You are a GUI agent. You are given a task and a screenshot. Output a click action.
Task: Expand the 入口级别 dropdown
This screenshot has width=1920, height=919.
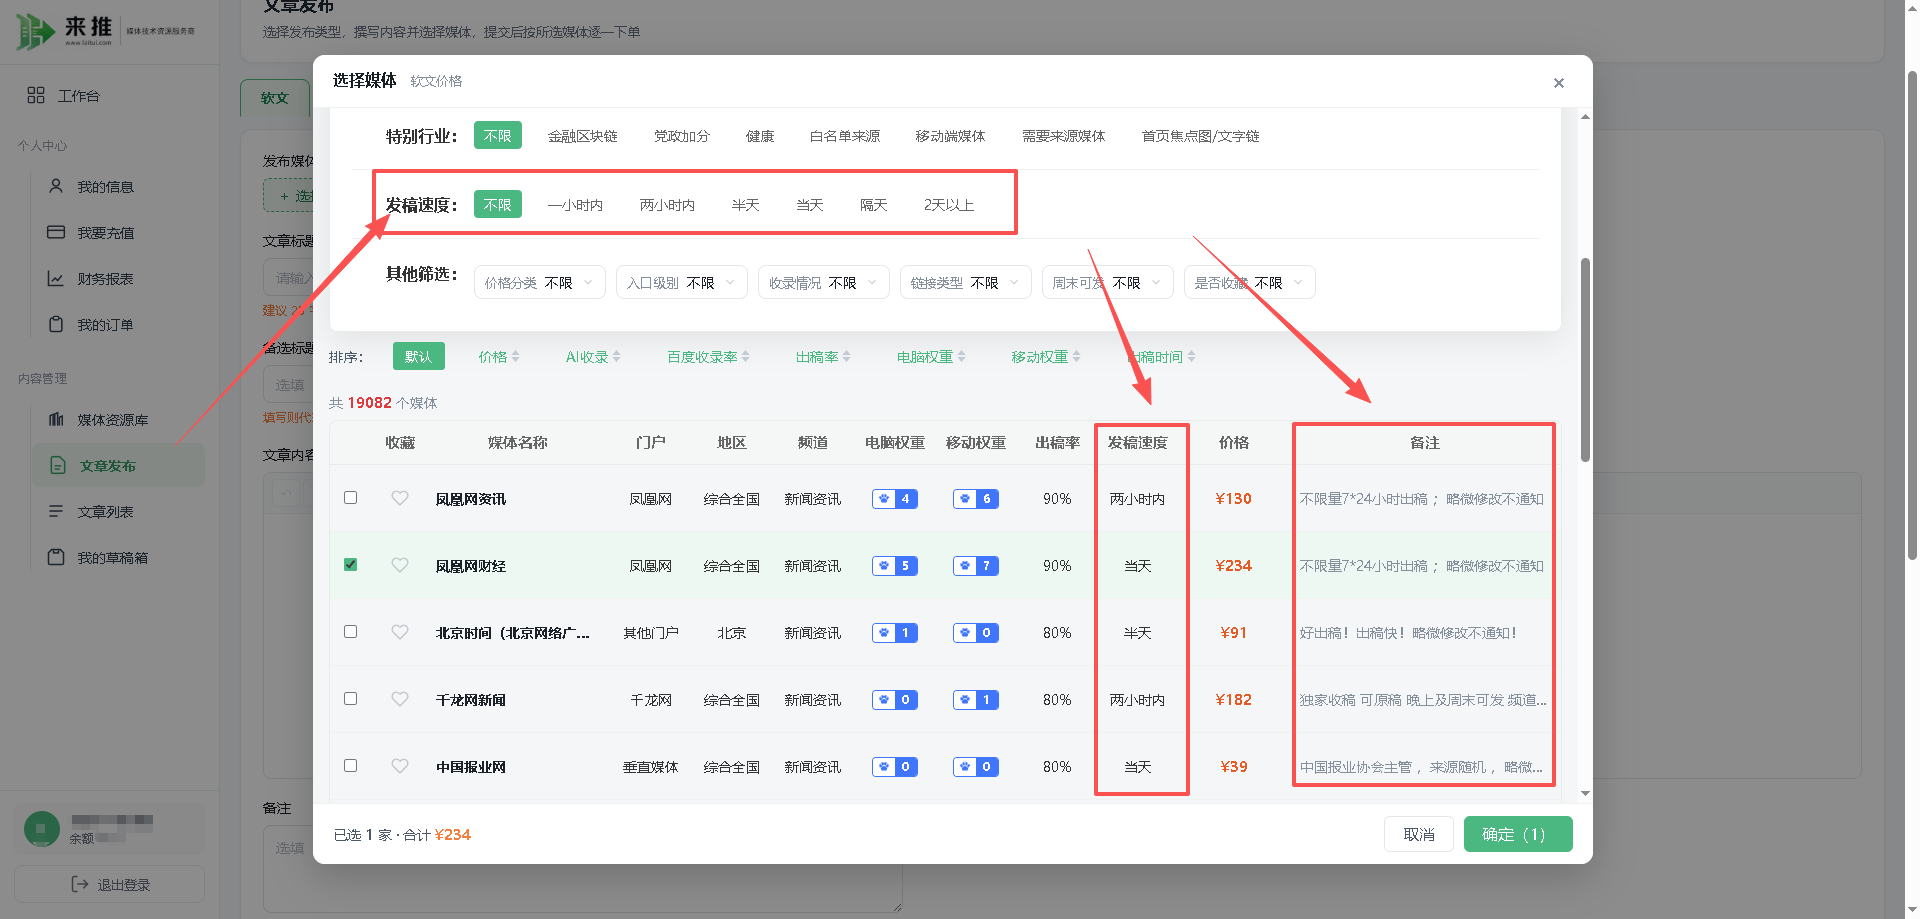(x=681, y=283)
